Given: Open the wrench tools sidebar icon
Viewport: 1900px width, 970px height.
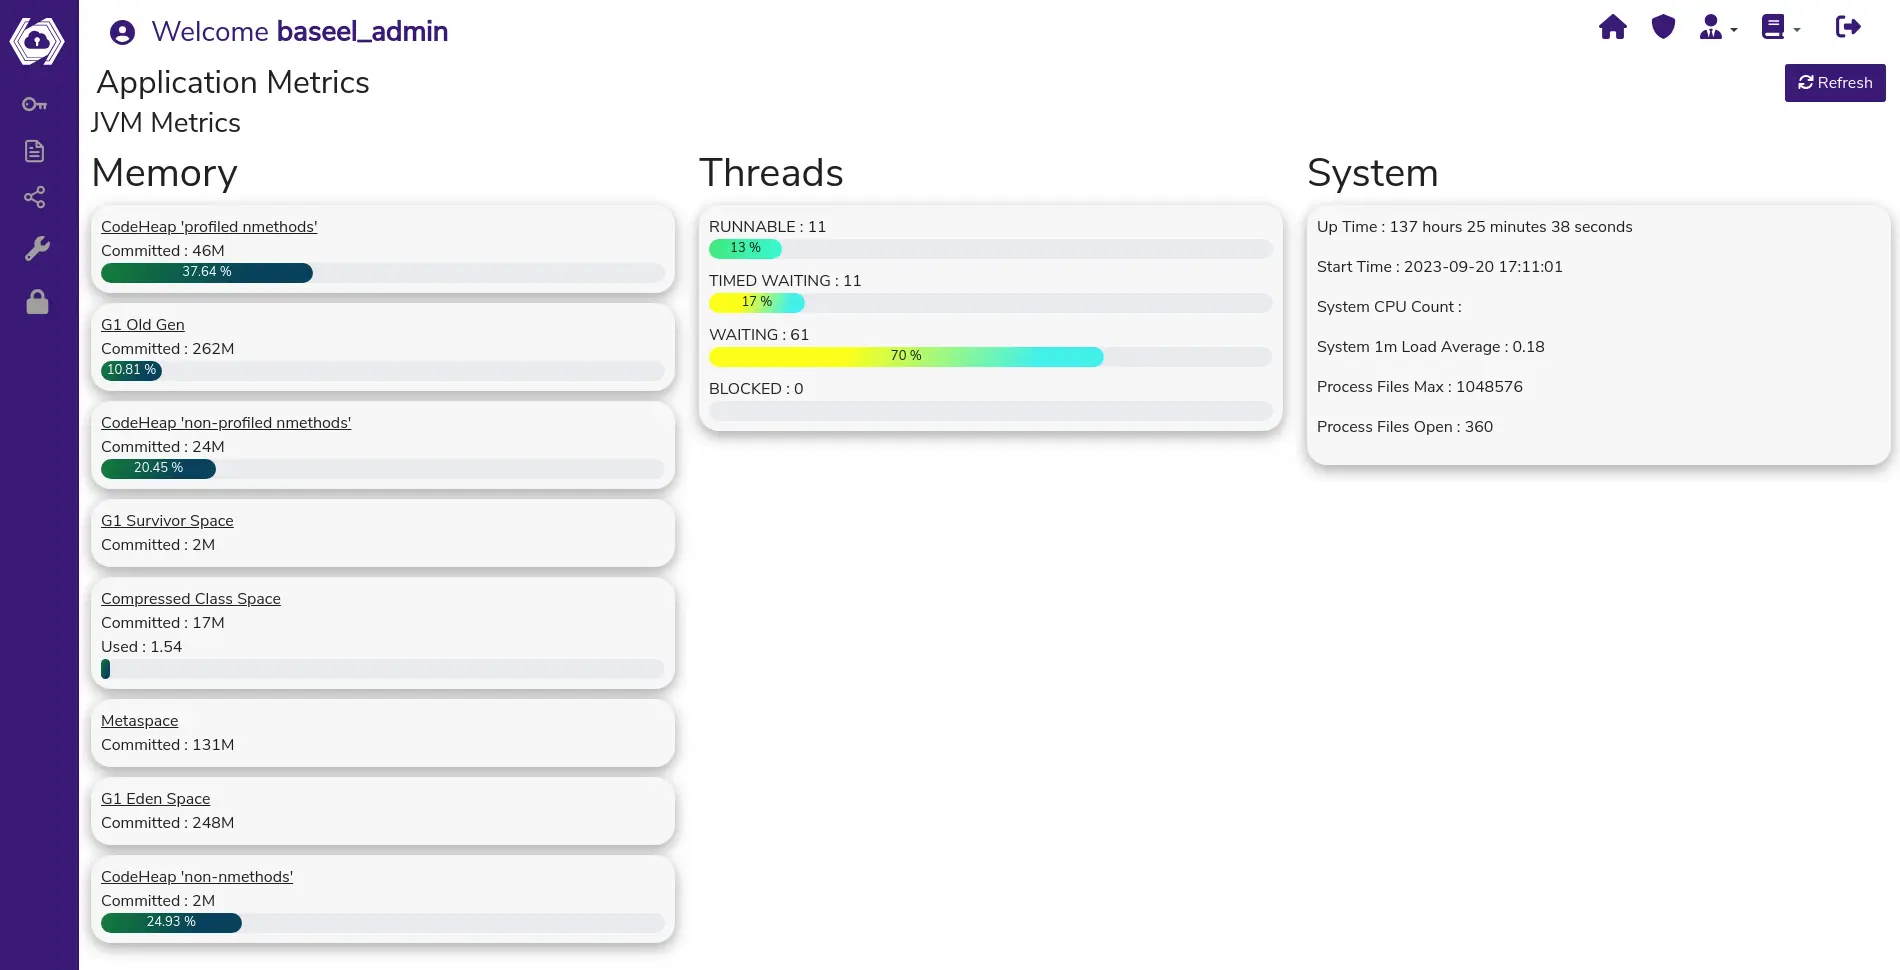Looking at the screenshot, I should pos(37,249).
